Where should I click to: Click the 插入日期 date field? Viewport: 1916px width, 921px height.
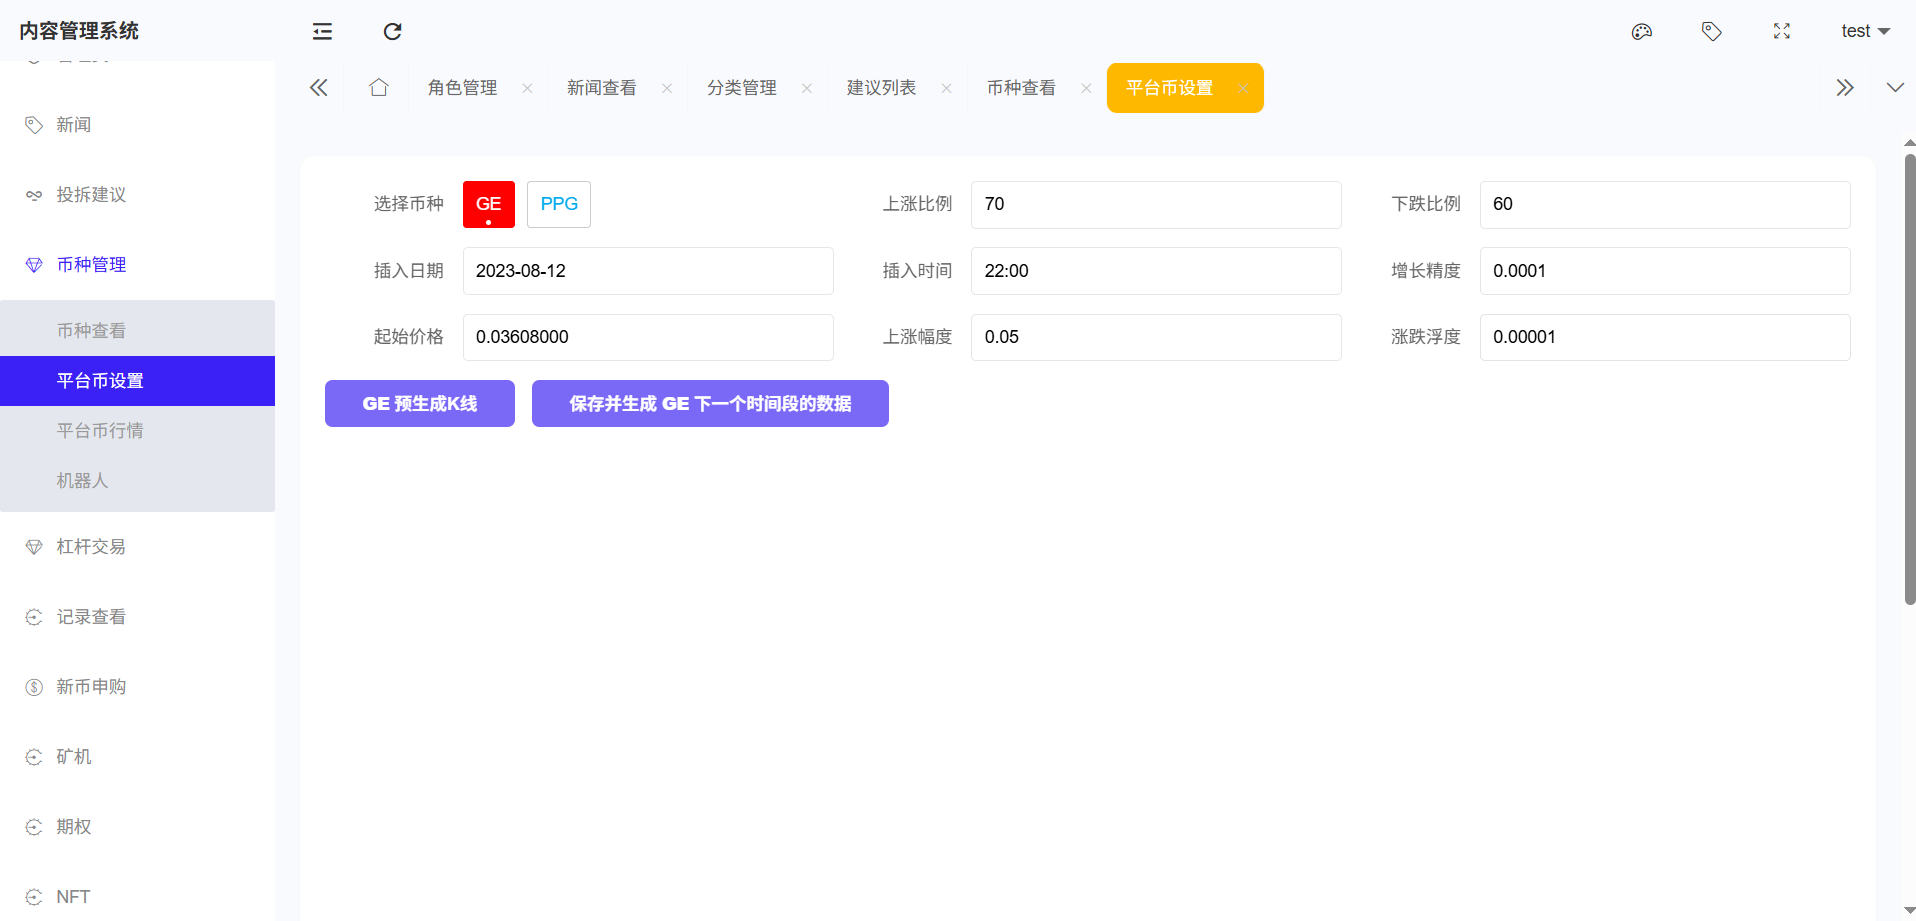coord(647,271)
